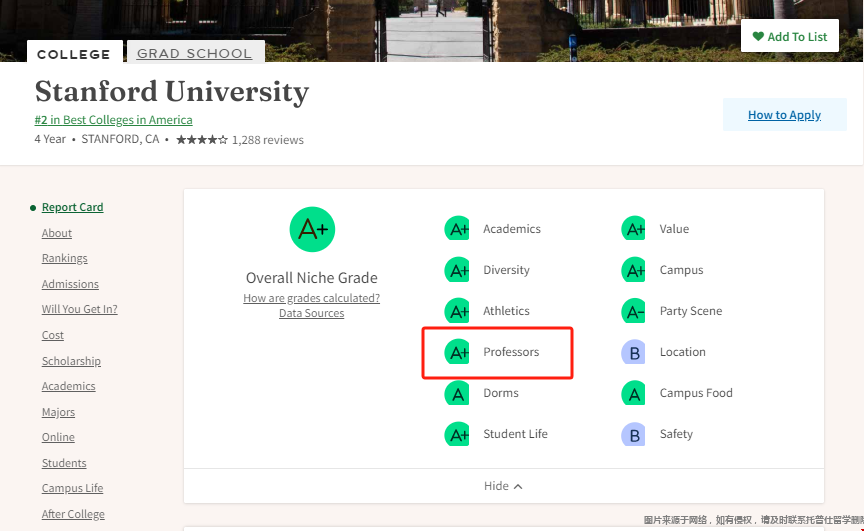Open After College in the sidebar
The width and height of the screenshot is (864, 531).
(x=73, y=514)
